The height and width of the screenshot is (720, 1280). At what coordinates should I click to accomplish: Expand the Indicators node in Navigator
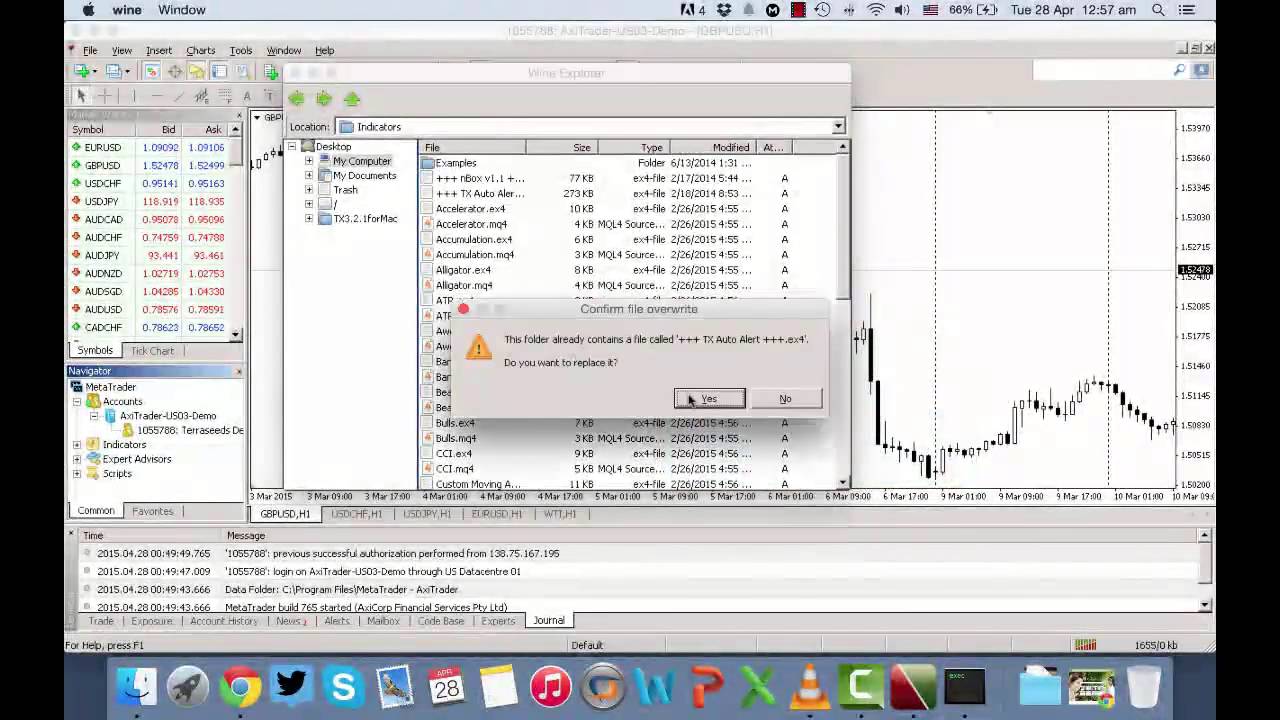pyautogui.click(x=77, y=445)
